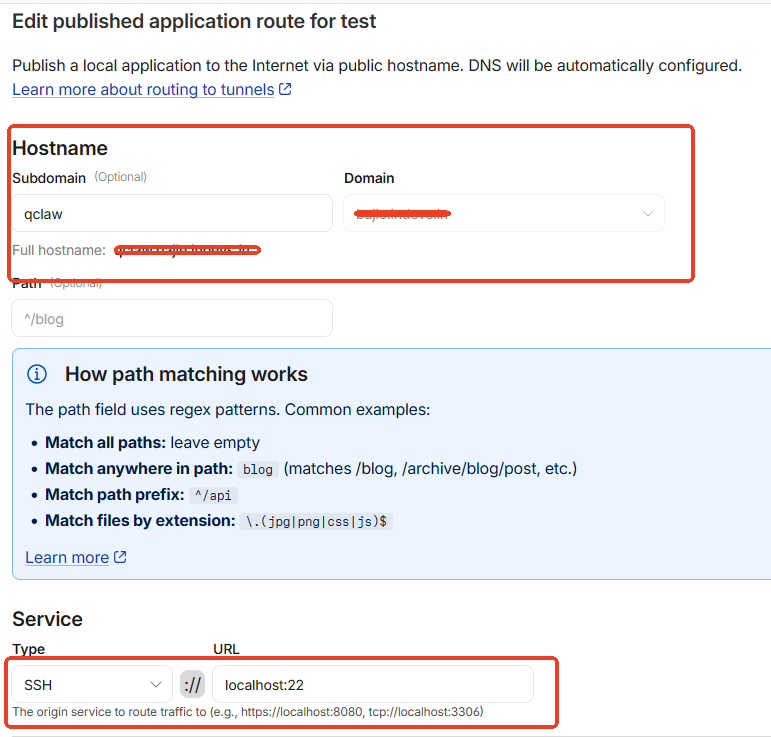Click the '\.(jpg|png|css|js)$' code example

[x=316, y=521]
